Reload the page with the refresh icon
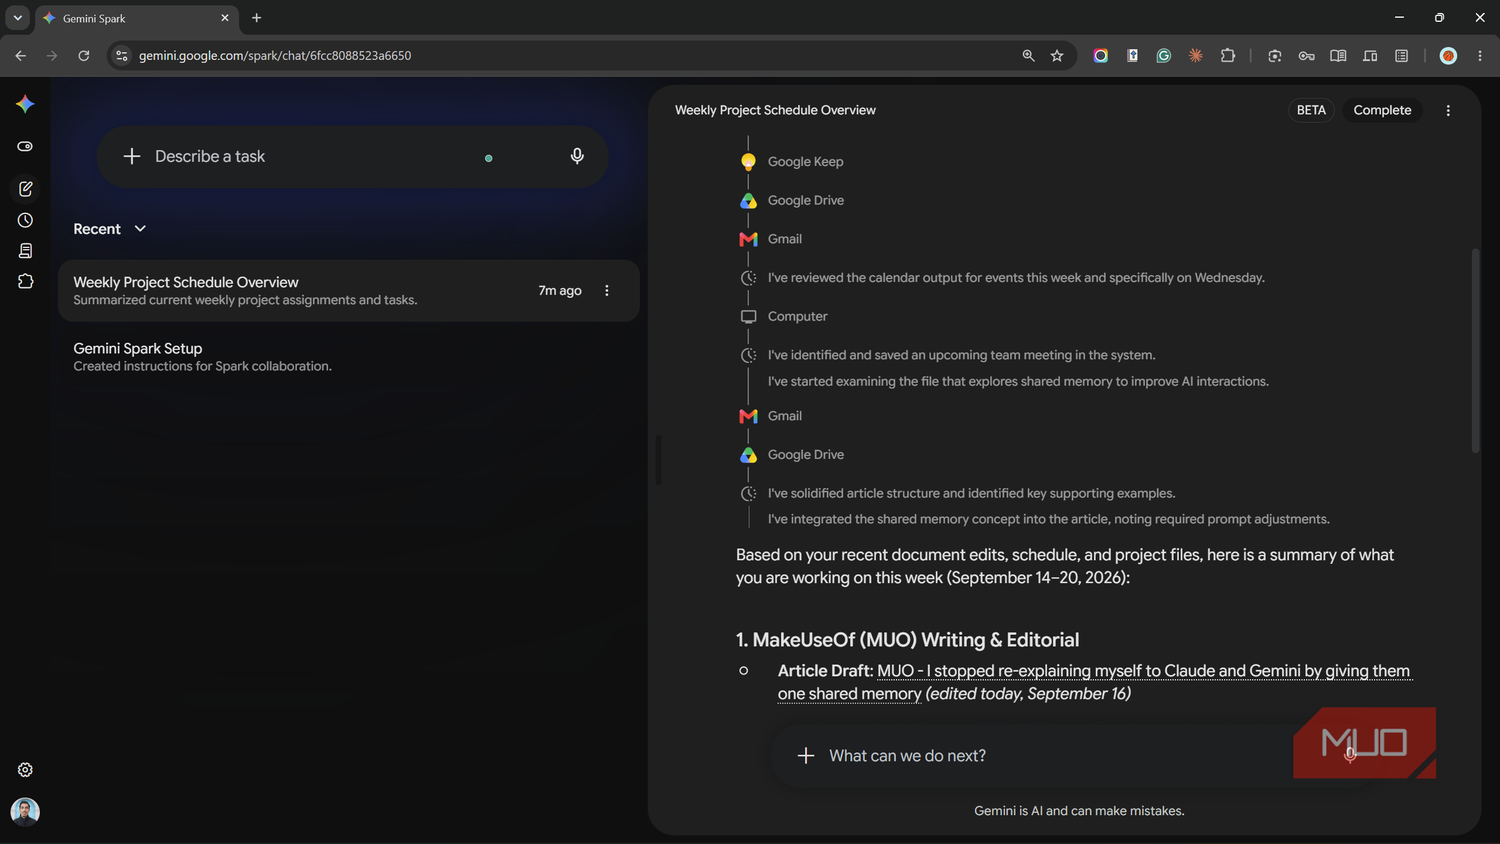The image size is (1500, 844). (84, 56)
